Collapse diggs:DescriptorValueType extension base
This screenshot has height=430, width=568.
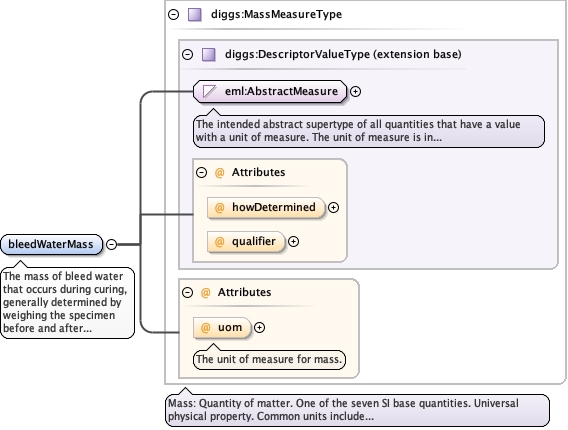point(187,54)
